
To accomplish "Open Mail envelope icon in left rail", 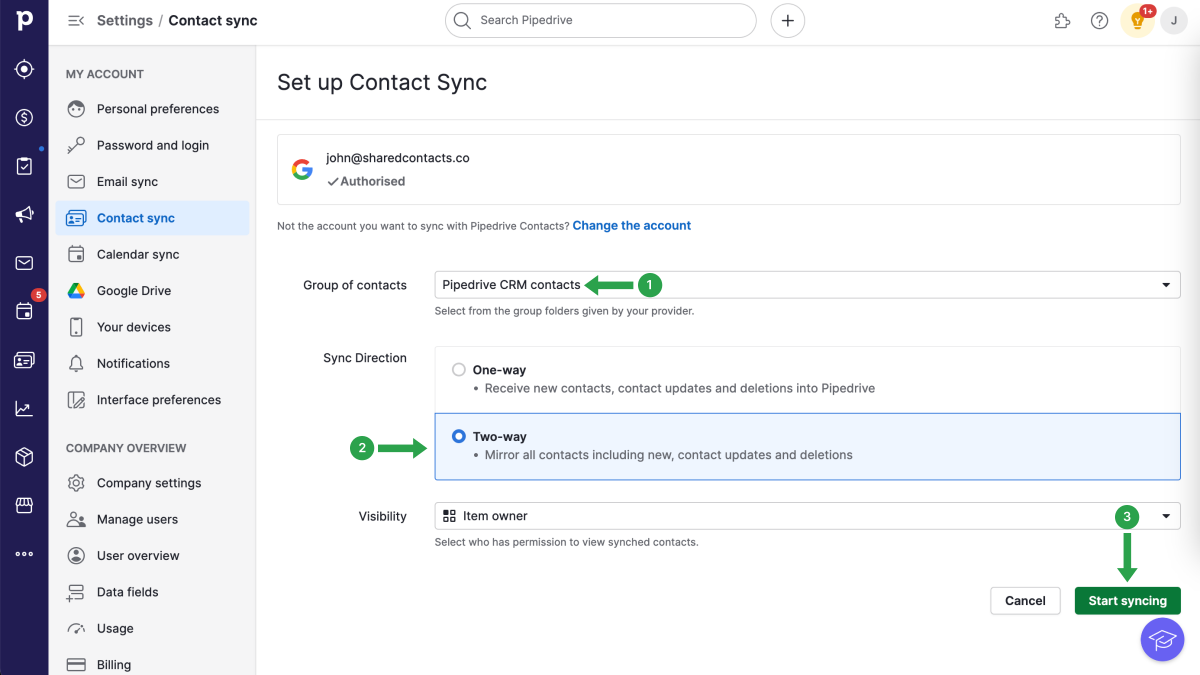I will pyautogui.click(x=24, y=263).
